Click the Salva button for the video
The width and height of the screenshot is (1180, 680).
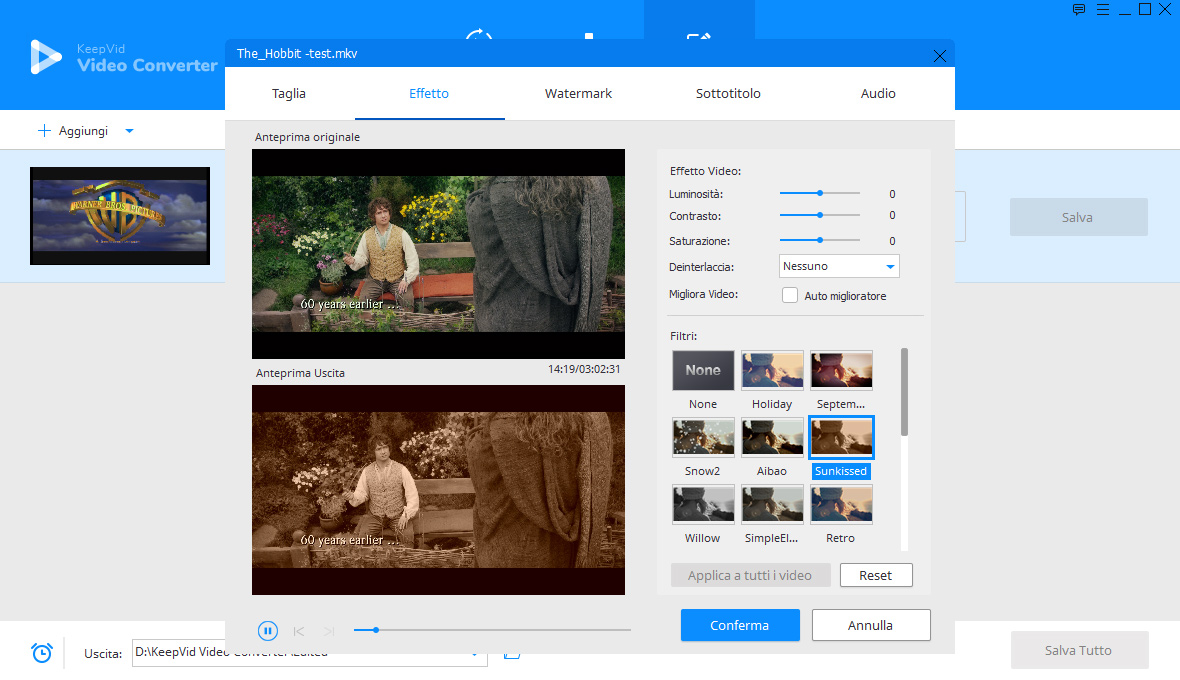pyautogui.click(x=1078, y=217)
